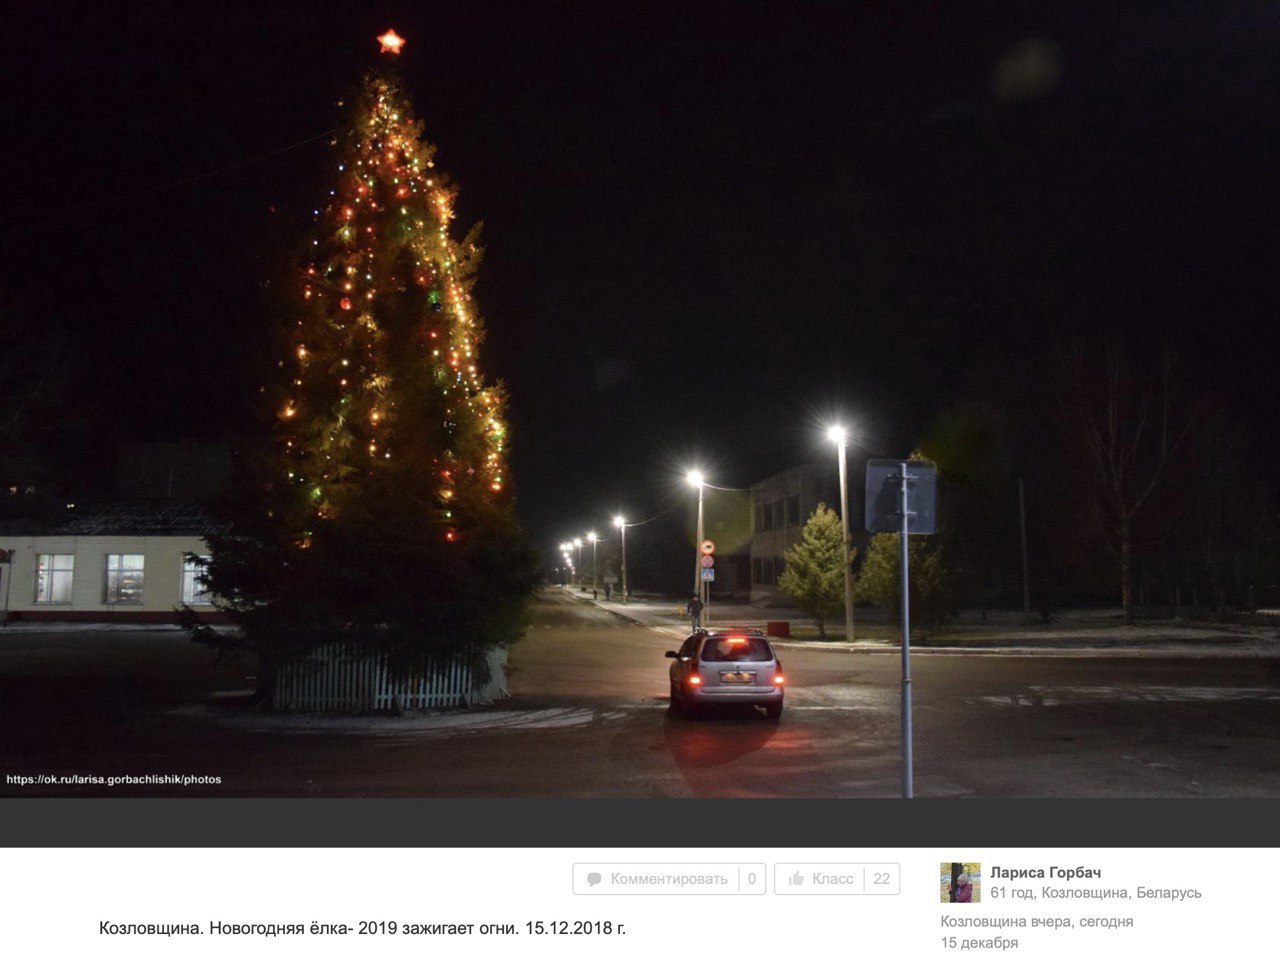
Task: Open the Лариса Горбач profile name link
Action: pyautogui.click(x=1046, y=872)
